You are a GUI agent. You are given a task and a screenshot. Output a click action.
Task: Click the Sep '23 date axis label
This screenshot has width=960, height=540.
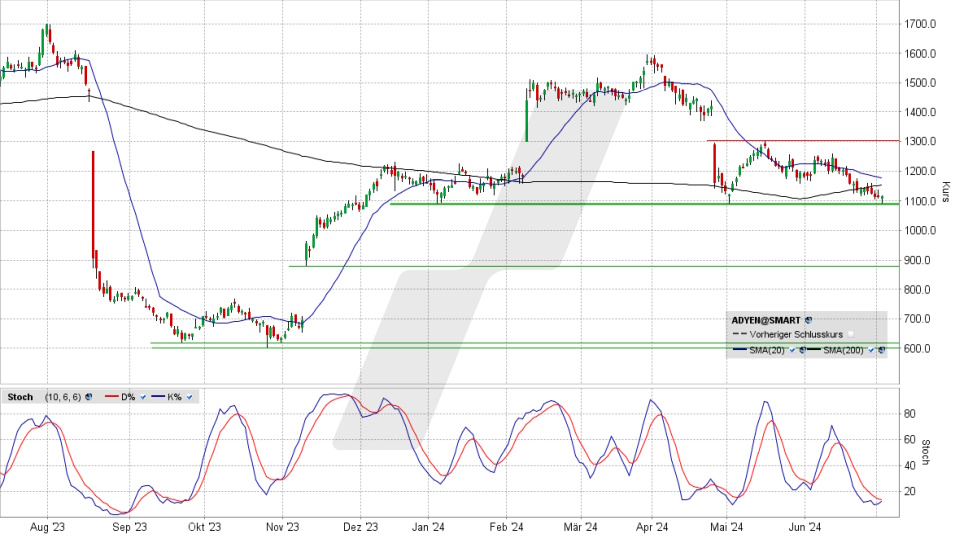click(130, 527)
